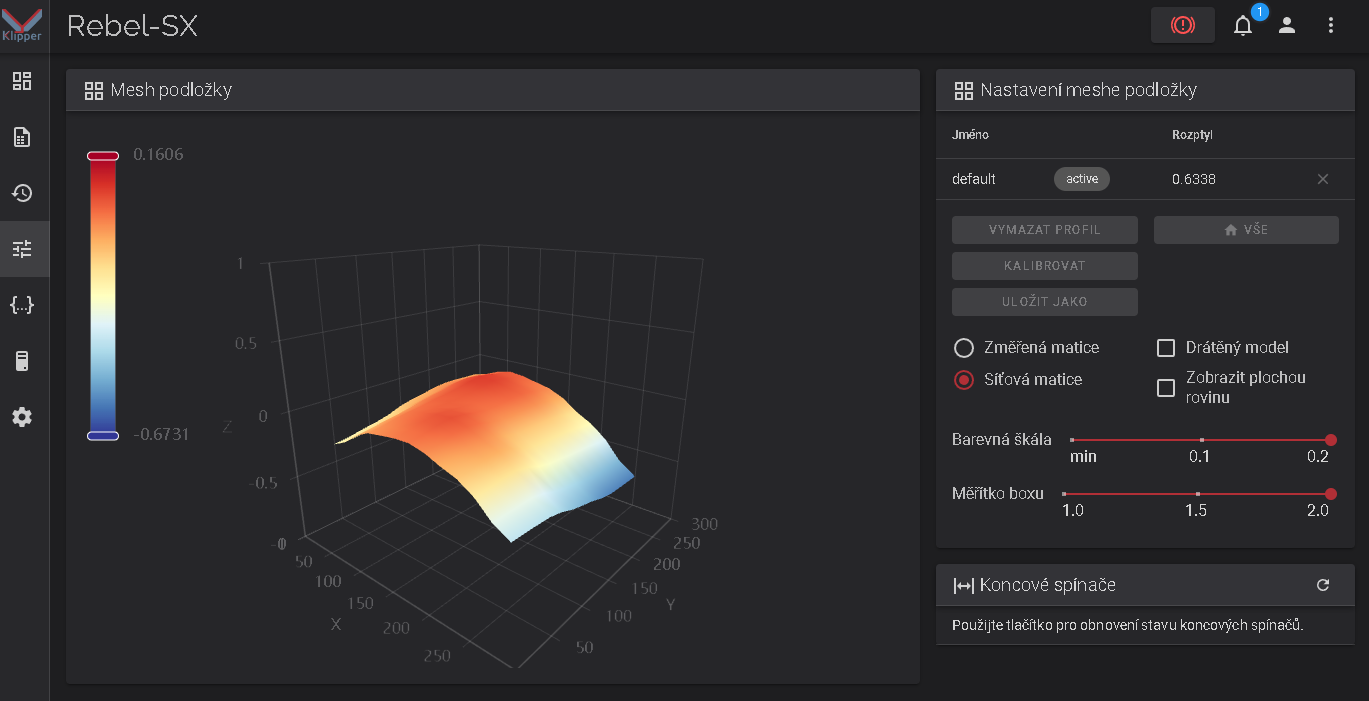Enable the Drátěný model checkbox
This screenshot has width=1369, height=701.
pyautogui.click(x=1165, y=348)
